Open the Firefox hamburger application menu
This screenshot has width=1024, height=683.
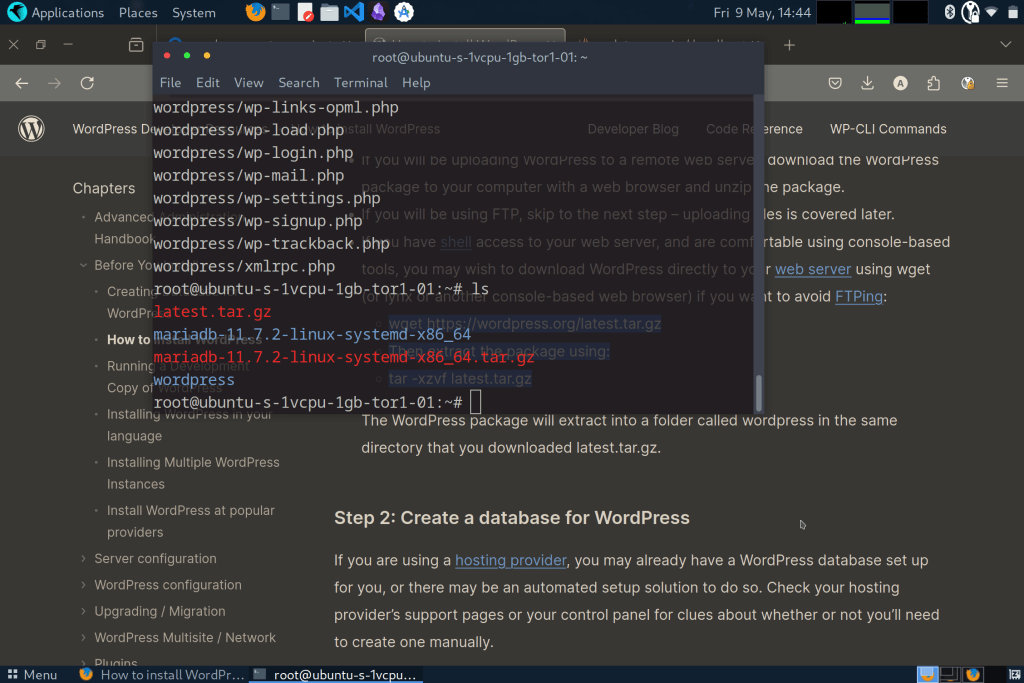1002,83
